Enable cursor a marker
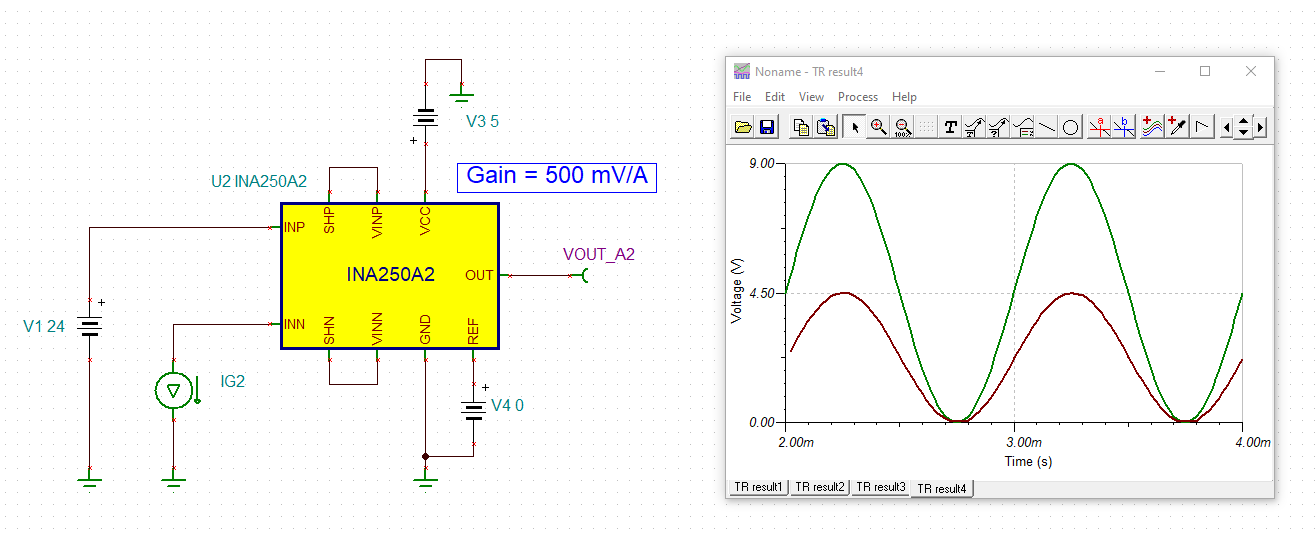 (1100, 127)
